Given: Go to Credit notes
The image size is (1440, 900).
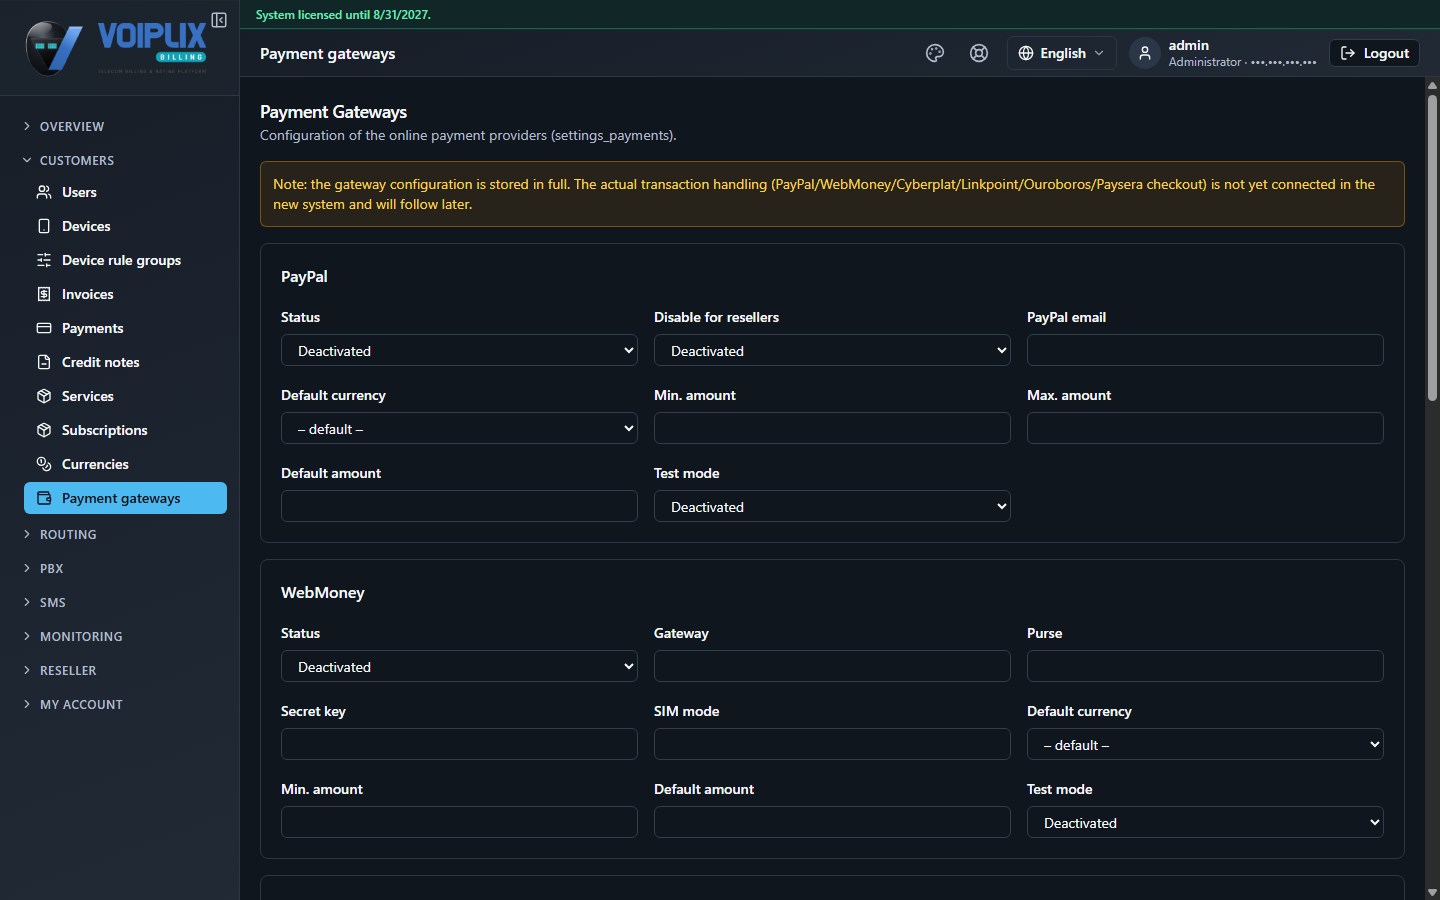Looking at the screenshot, I should click(125, 362).
